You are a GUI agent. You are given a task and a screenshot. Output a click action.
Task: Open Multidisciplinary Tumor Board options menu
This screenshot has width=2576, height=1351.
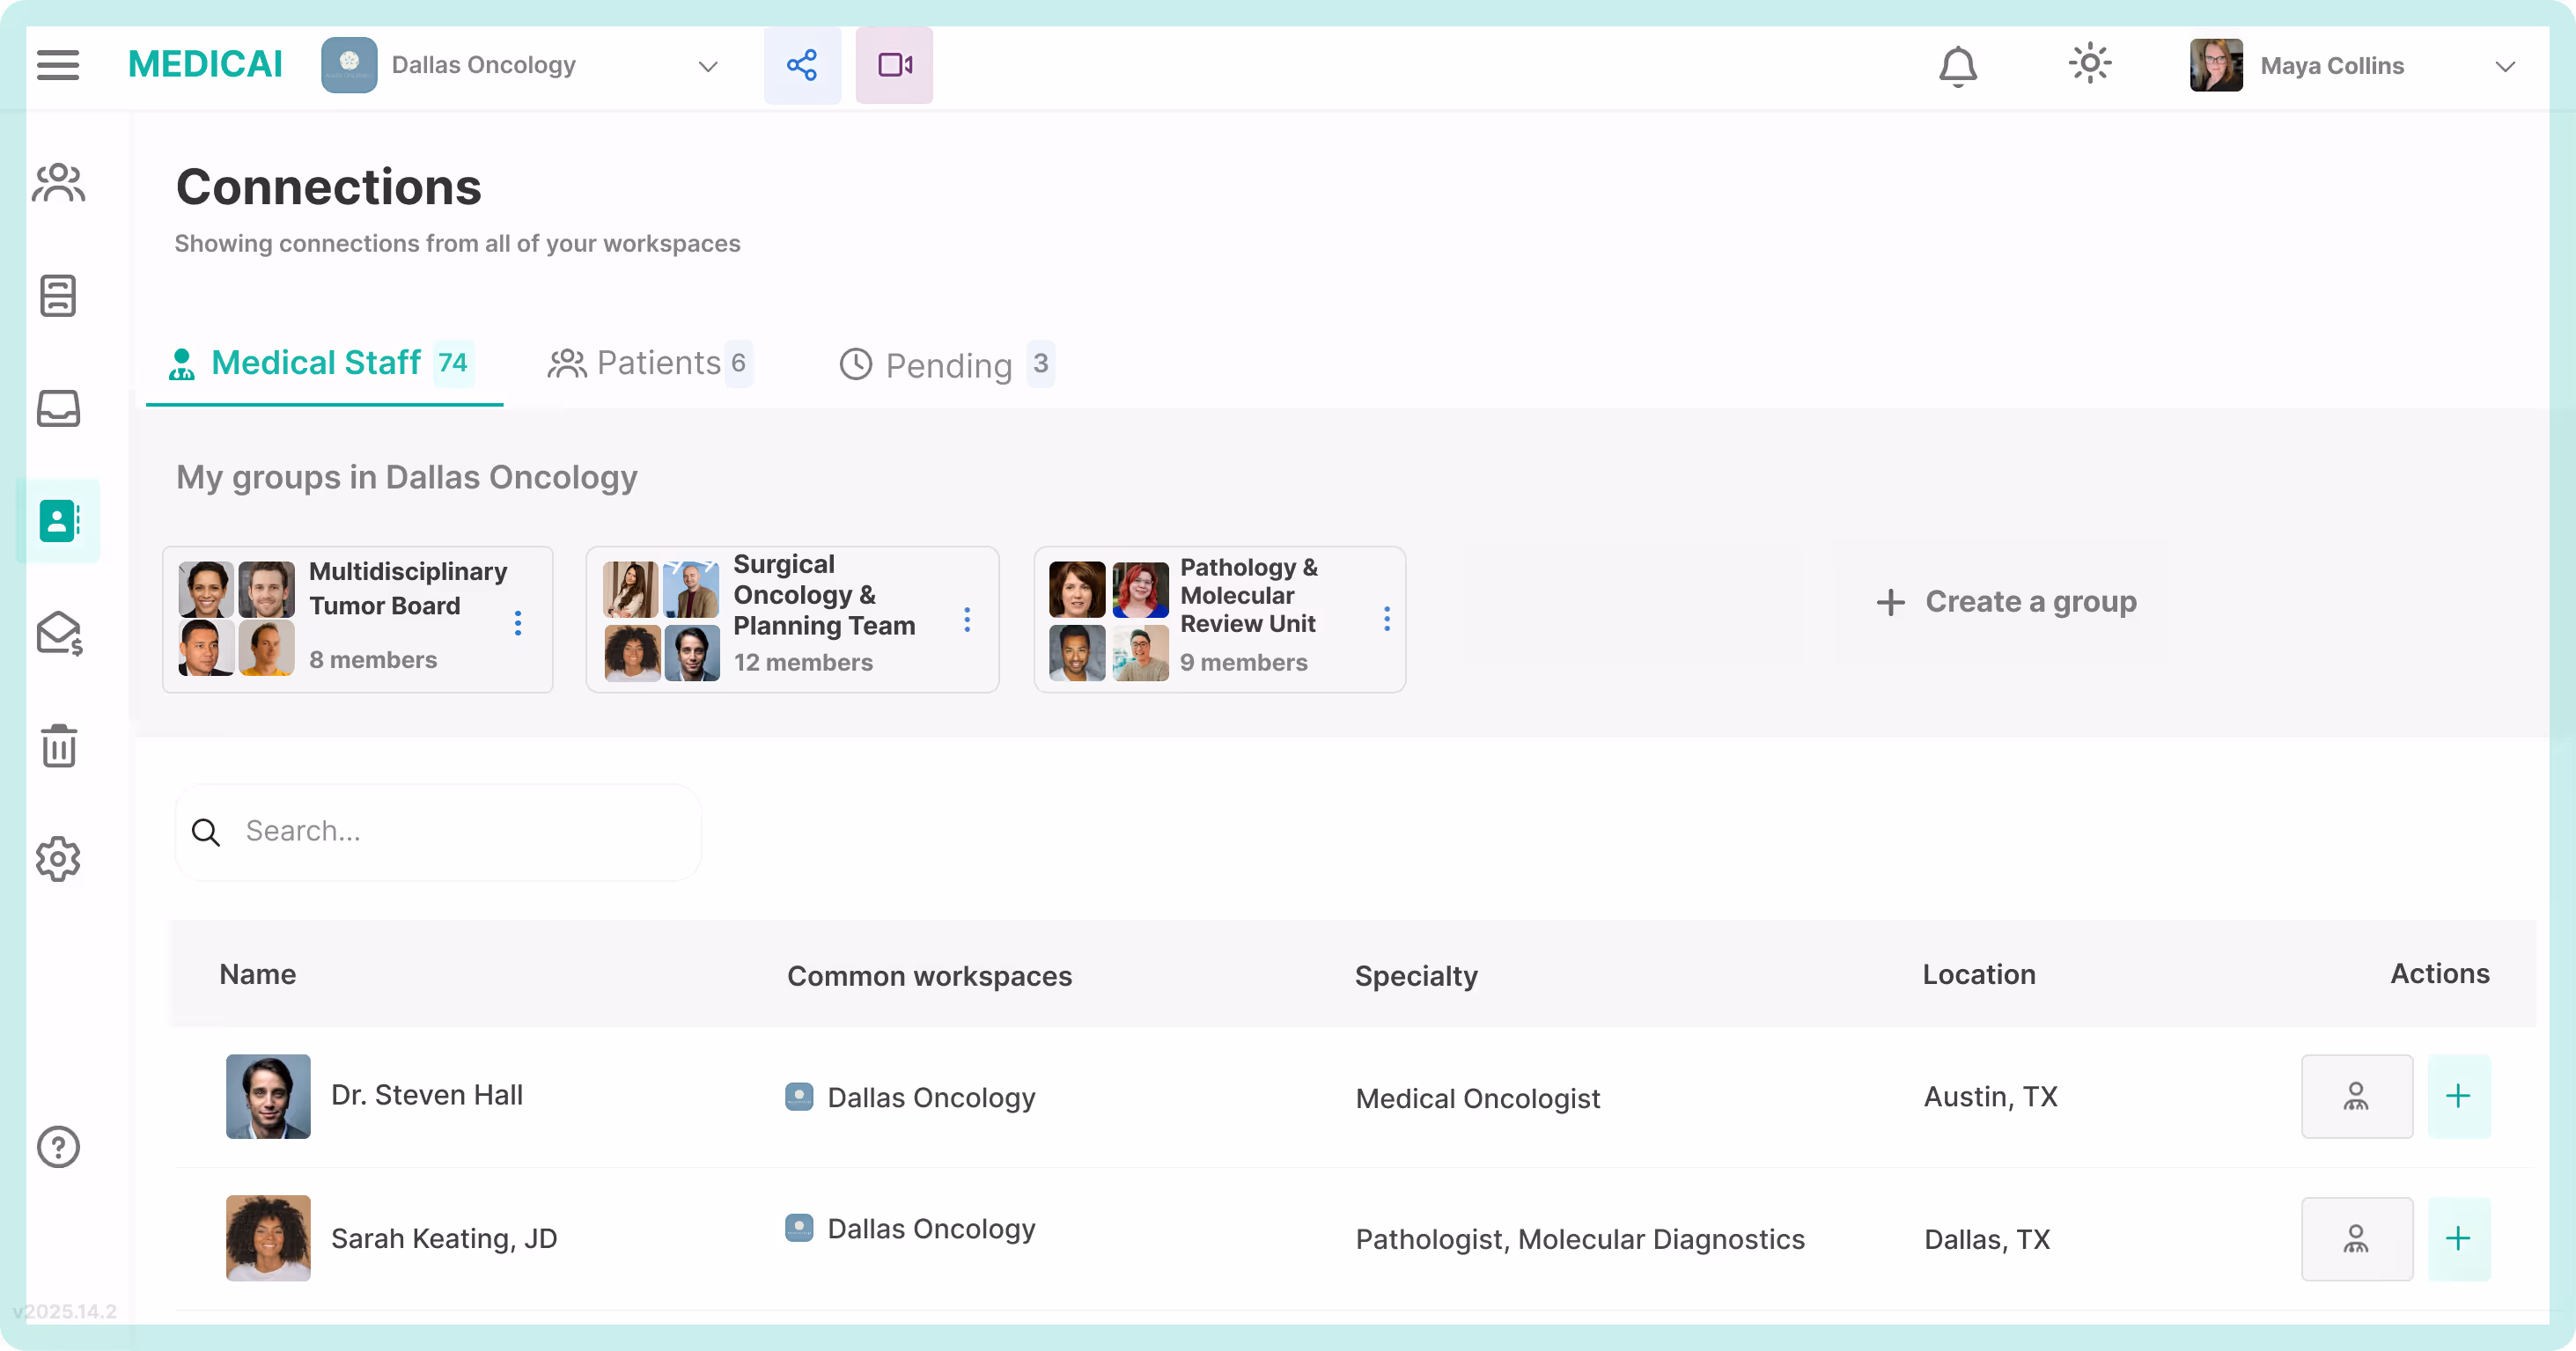tap(518, 622)
